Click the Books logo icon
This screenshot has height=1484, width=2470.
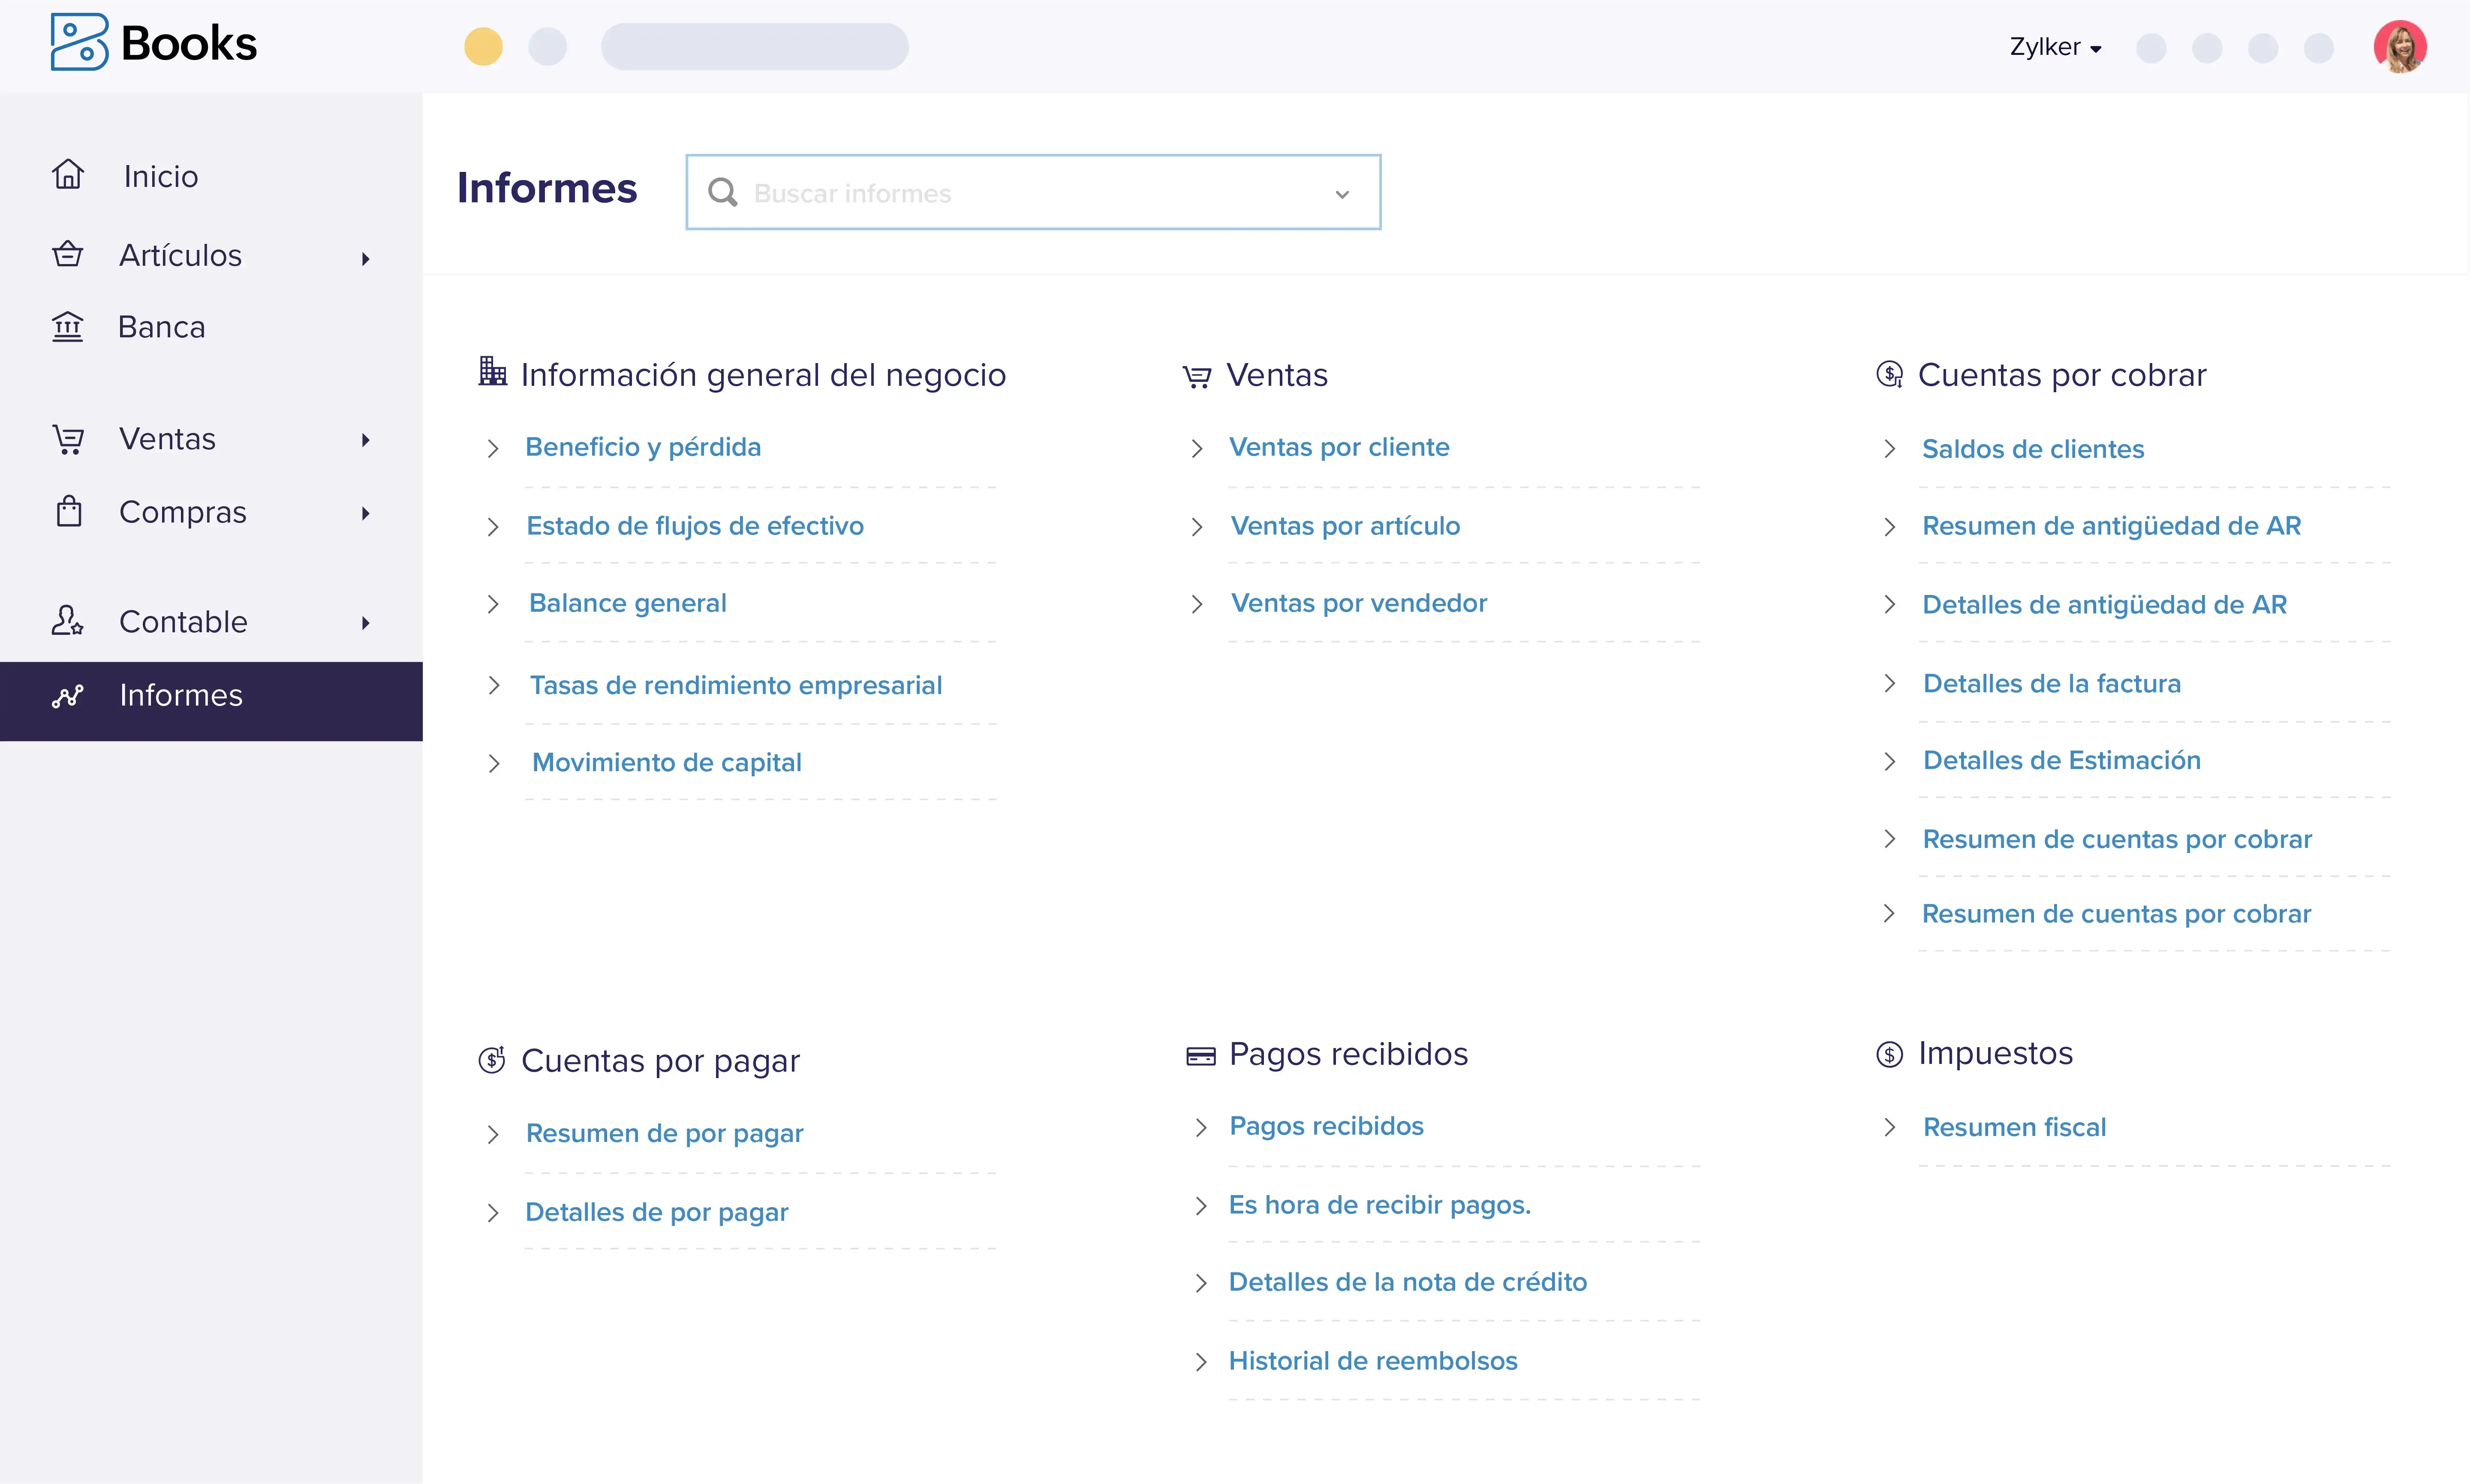[79, 42]
